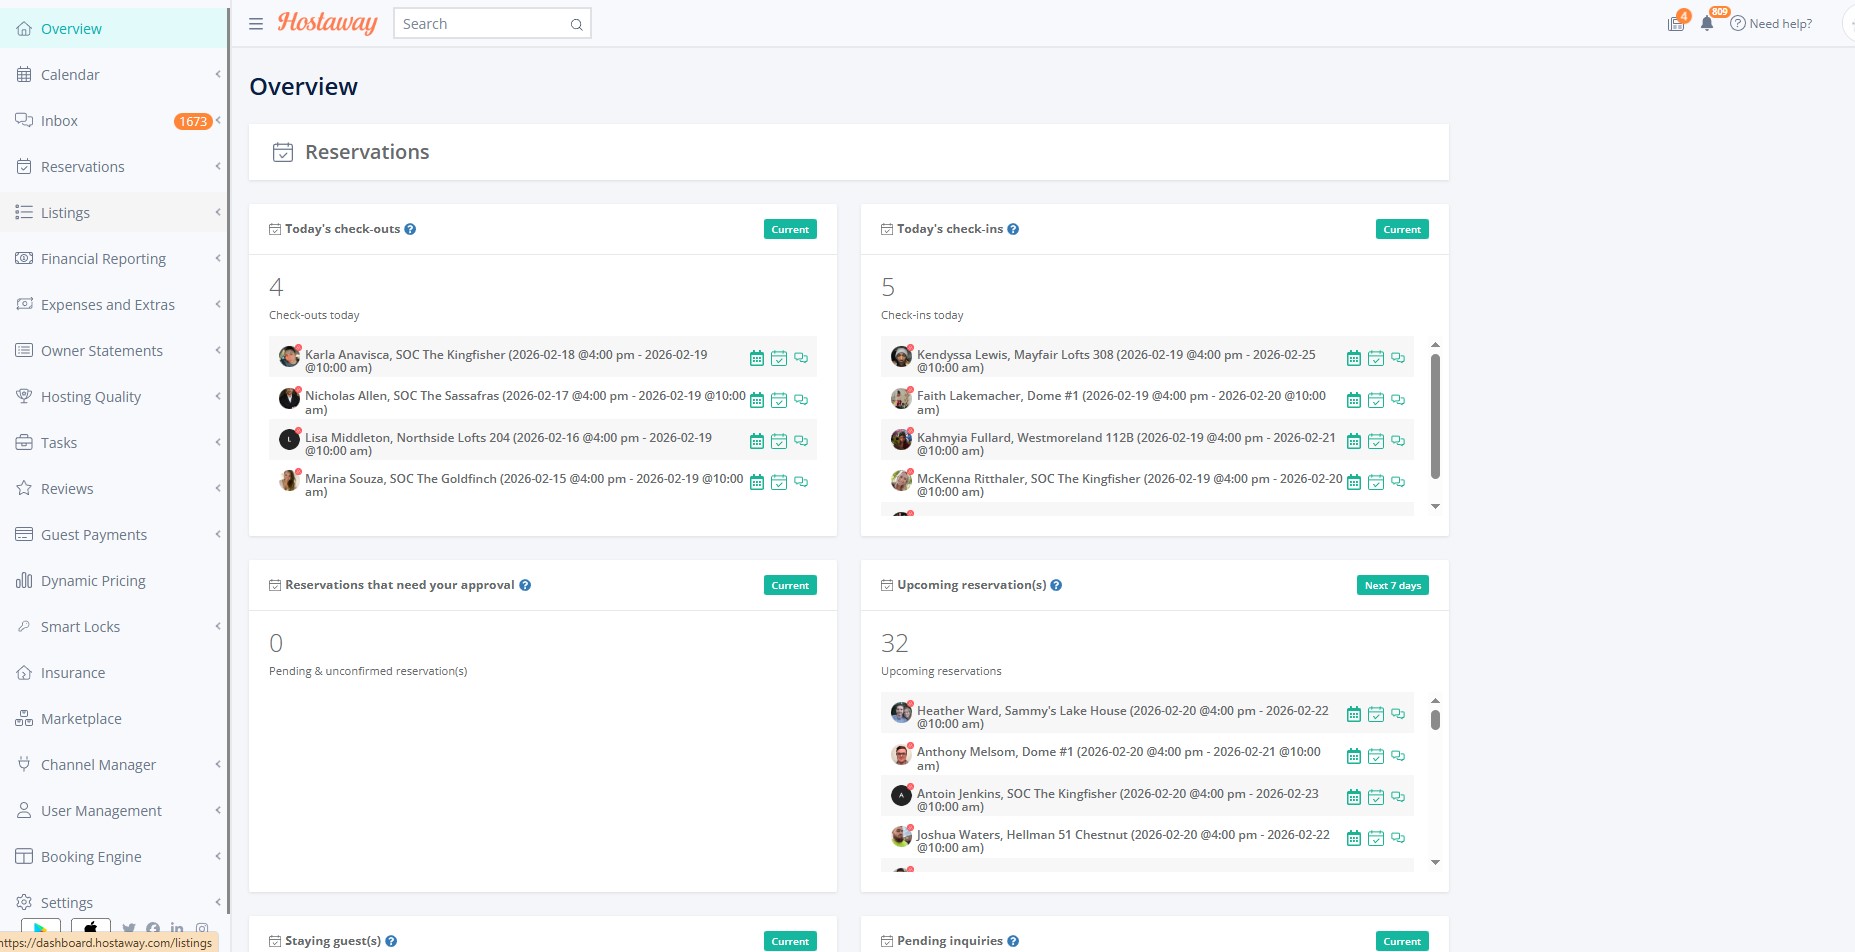Open calendar icon for Antoin Jenkins's row

pos(1354,797)
